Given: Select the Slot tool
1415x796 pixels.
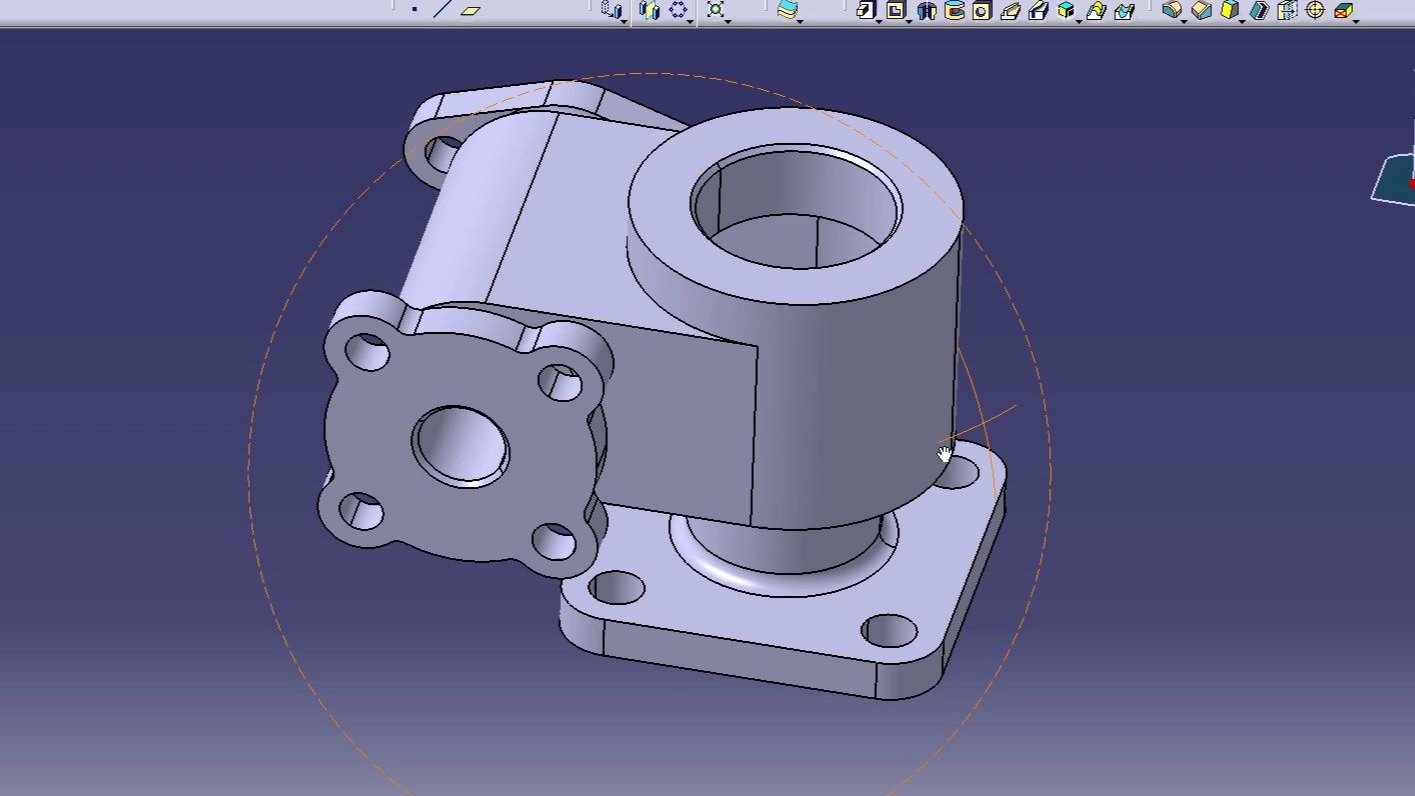Looking at the screenshot, I should pyautogui.click(x=1038, y=10).
